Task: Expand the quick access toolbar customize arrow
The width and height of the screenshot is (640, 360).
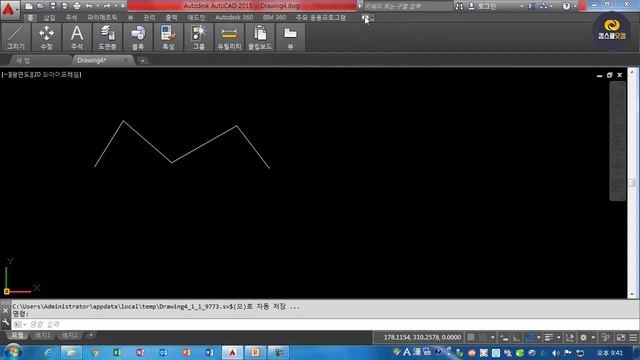Action: [122, 6]
